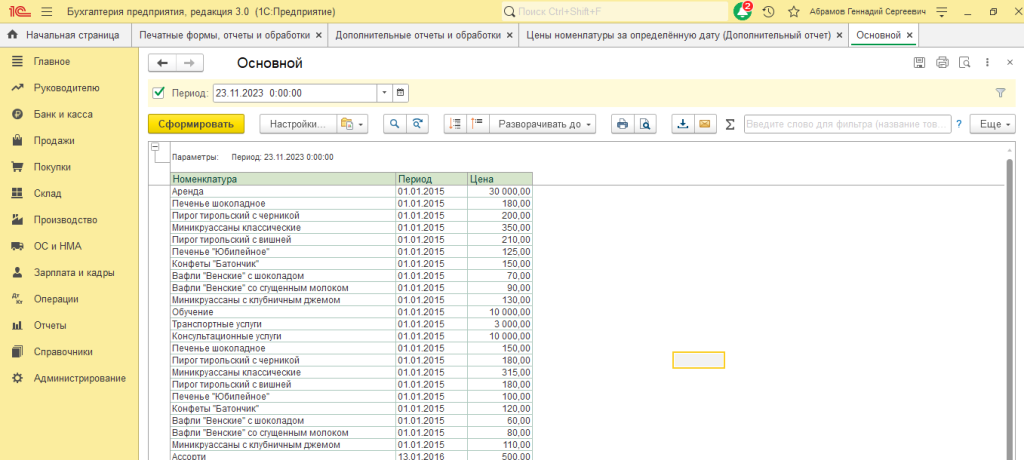Send report by email envelope icon
Screen dimensions: 1024x460
click(x=706, y=124)
